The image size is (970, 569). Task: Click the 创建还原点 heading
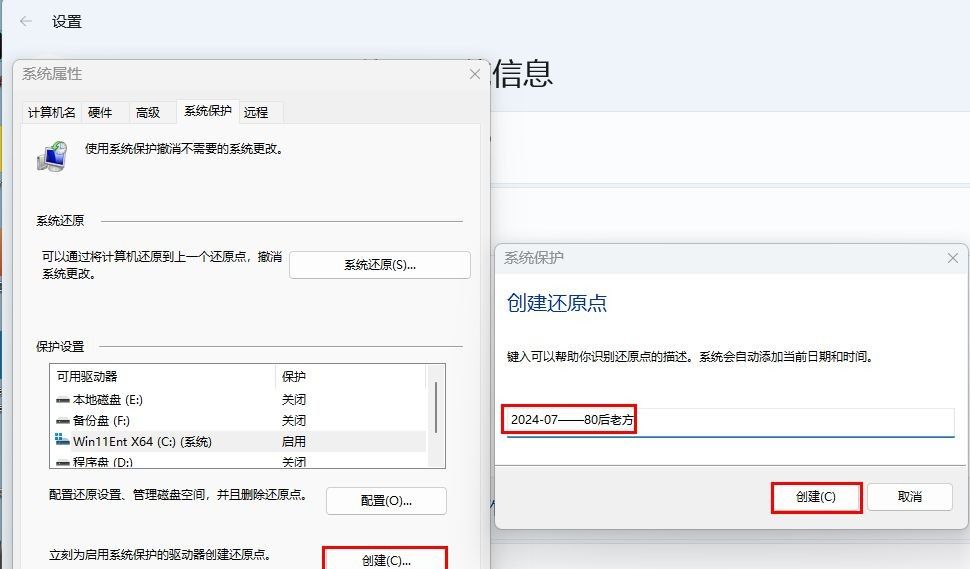pyautogui.click(x=557, y=303)
